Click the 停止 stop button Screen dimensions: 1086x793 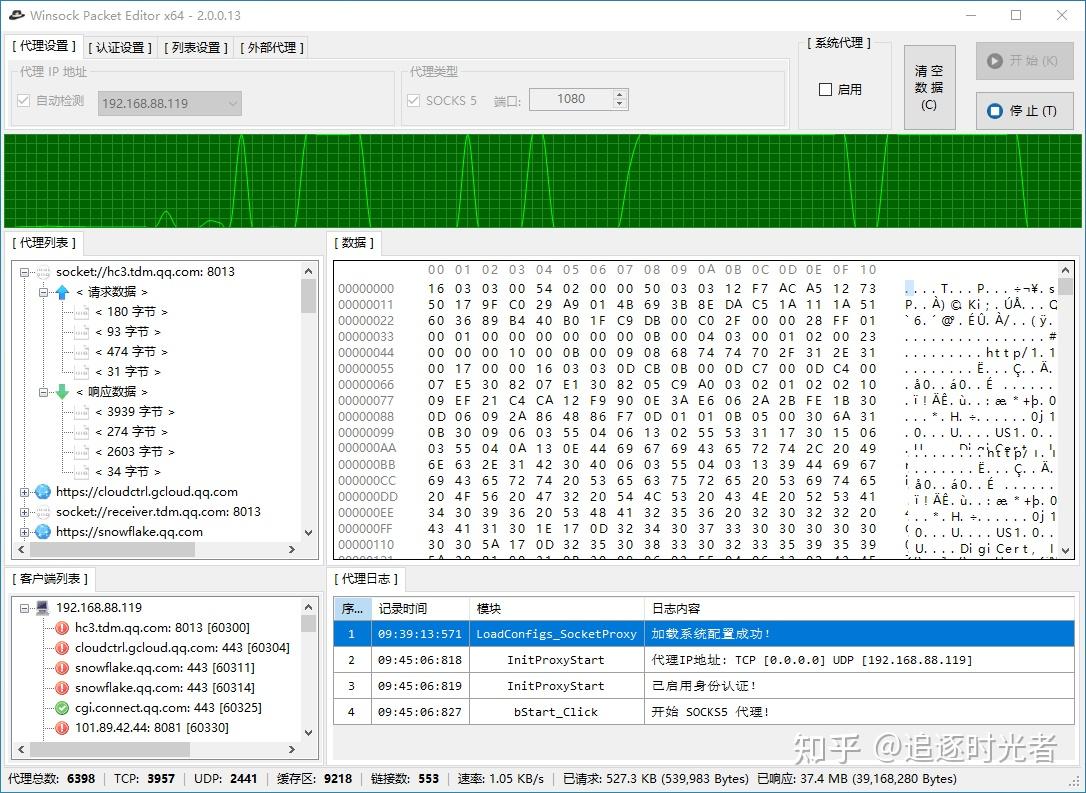(1024, 111)
